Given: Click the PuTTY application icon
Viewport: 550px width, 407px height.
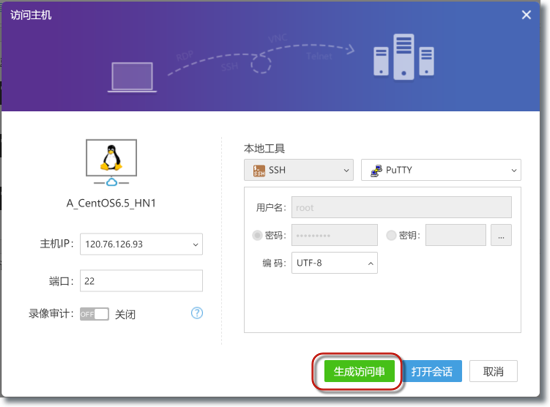Looking at the screenshot, I should click(376, 171).
